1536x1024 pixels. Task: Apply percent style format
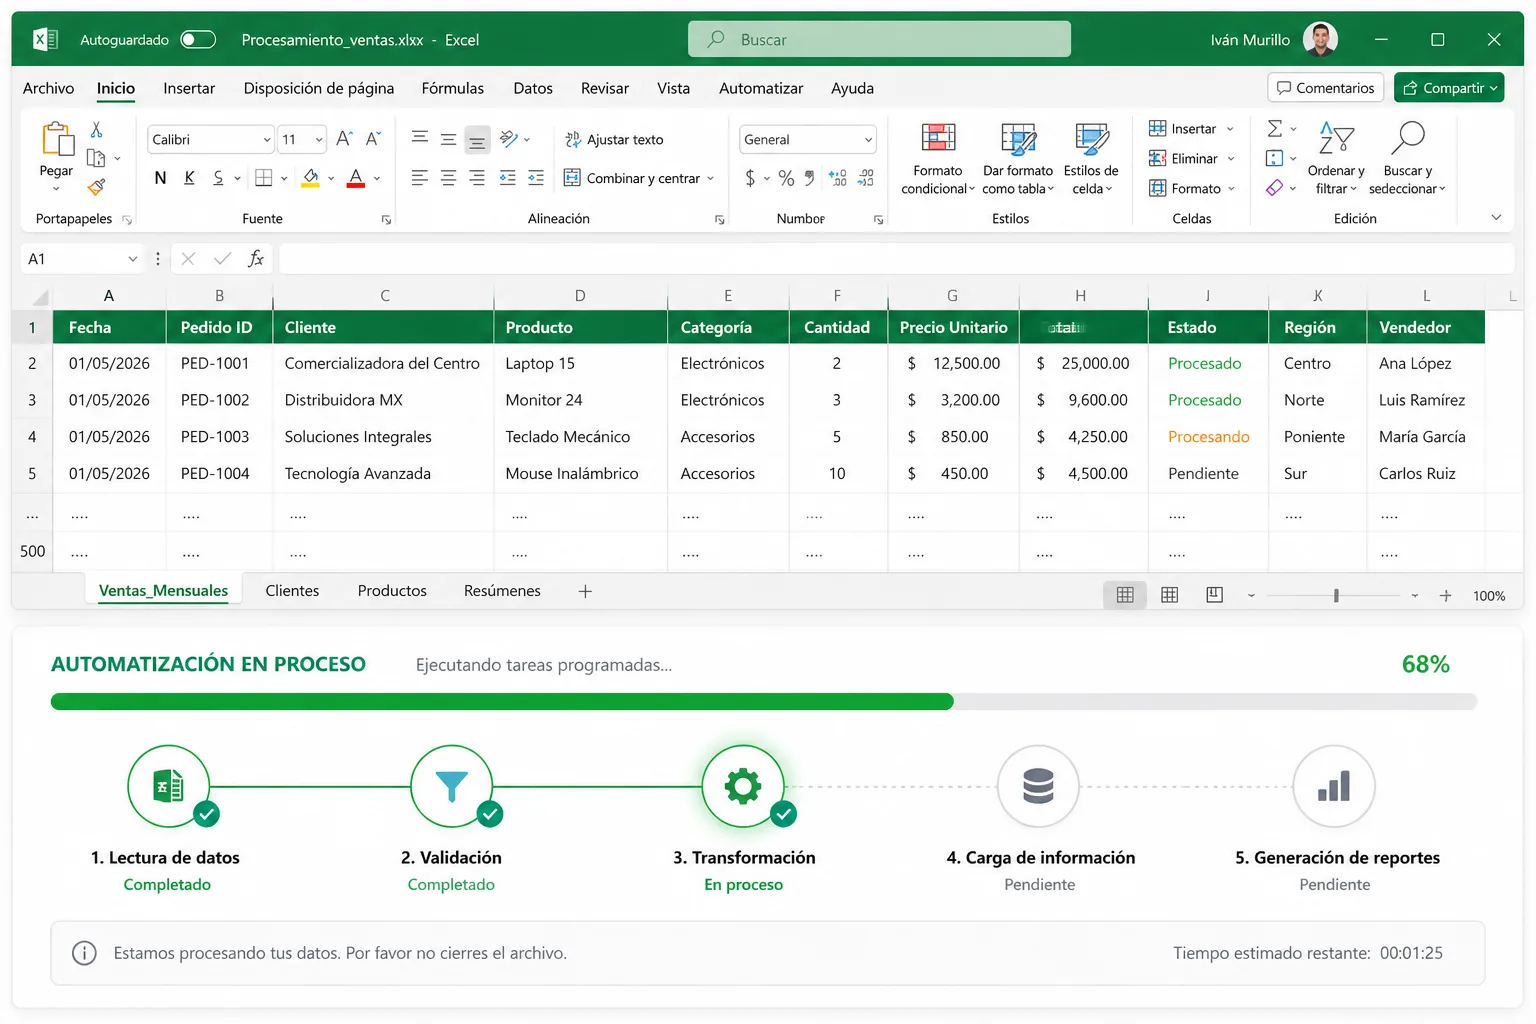pos(786,178)
